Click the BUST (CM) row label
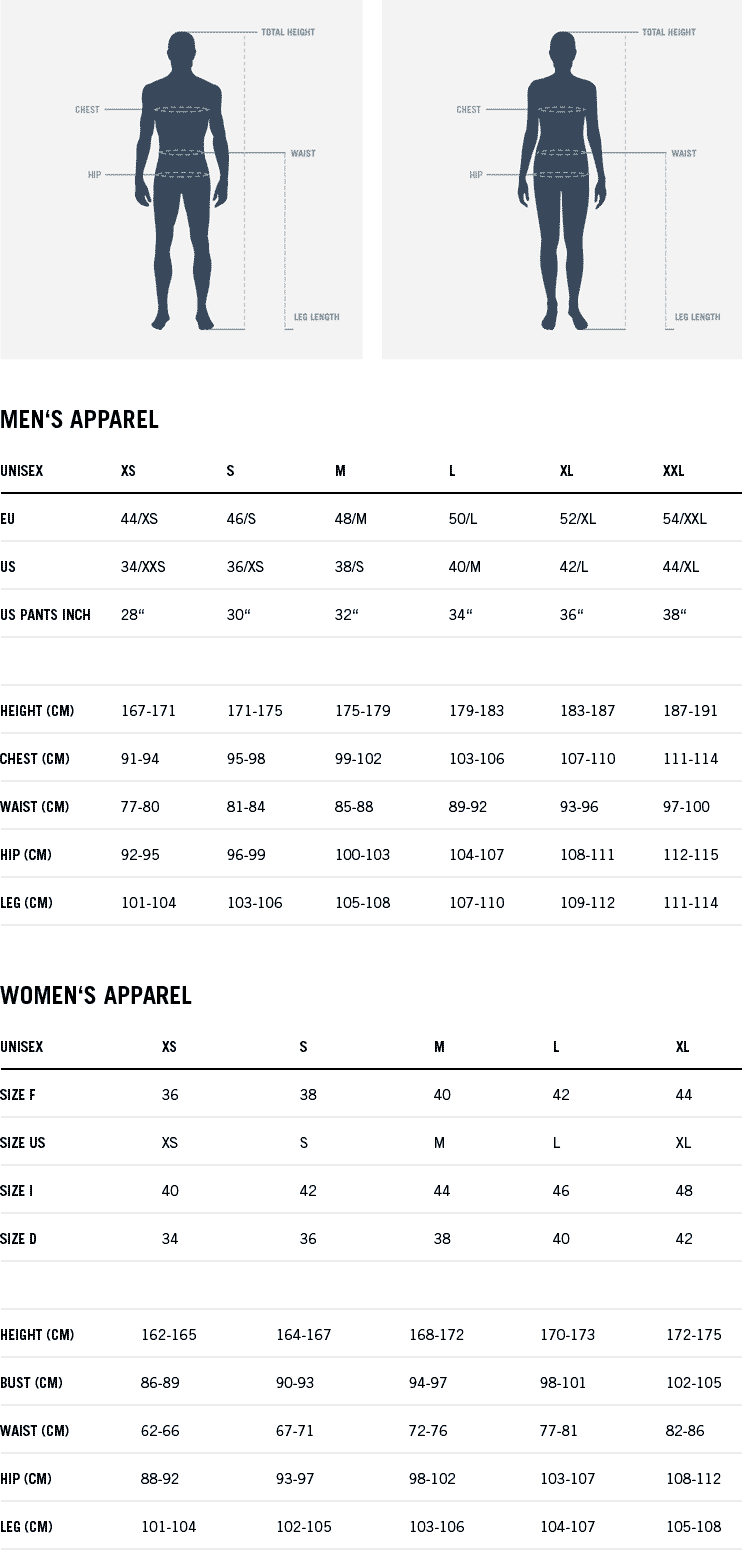Viewport: 742px width, 1552px height. (32, 1383)
